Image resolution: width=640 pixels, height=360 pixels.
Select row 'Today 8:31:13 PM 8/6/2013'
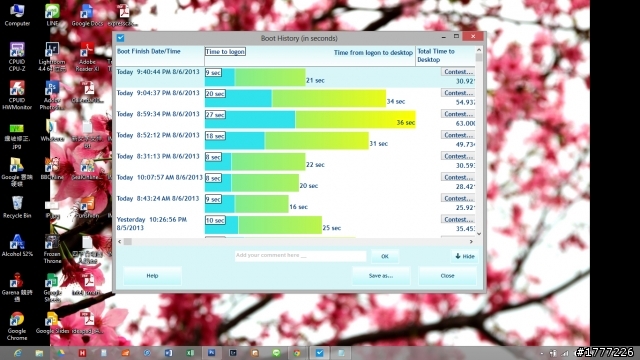click(296, 161)
